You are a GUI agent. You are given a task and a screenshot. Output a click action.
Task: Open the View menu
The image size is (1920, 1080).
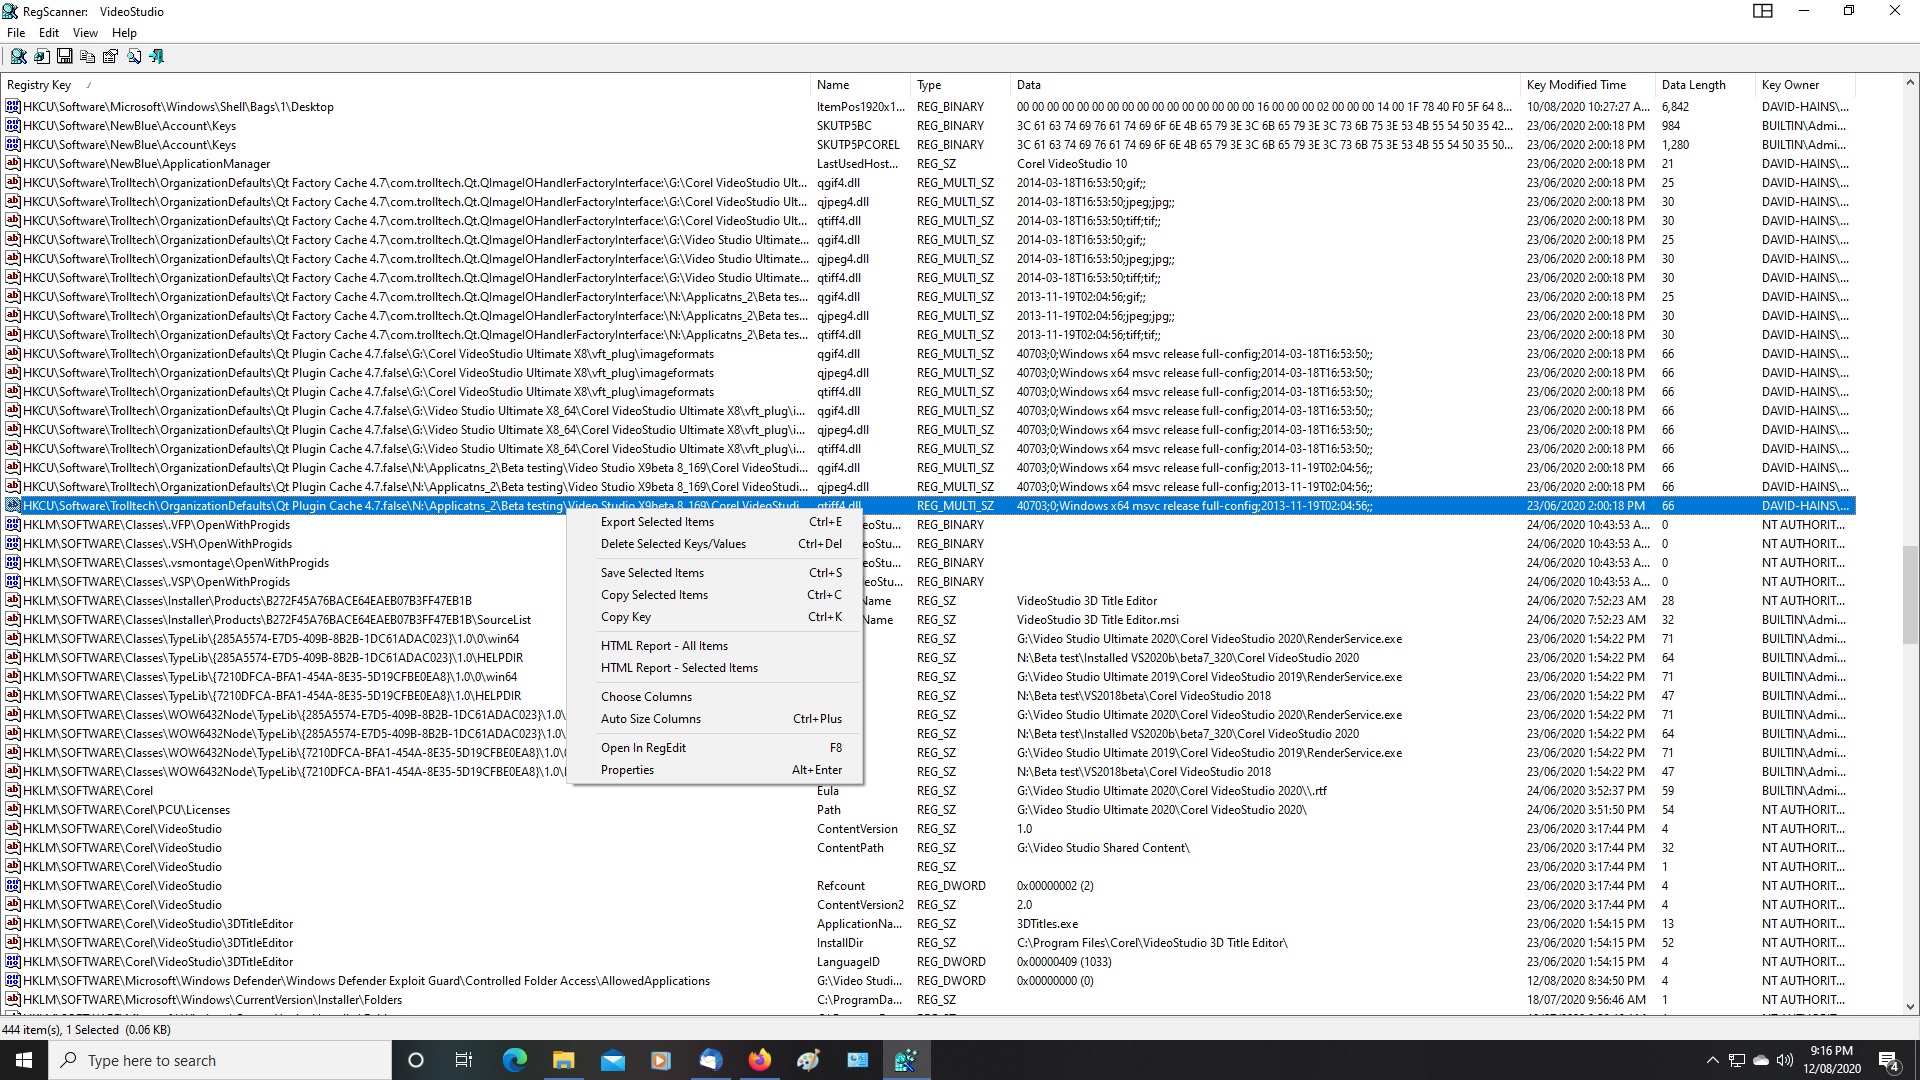85,33
